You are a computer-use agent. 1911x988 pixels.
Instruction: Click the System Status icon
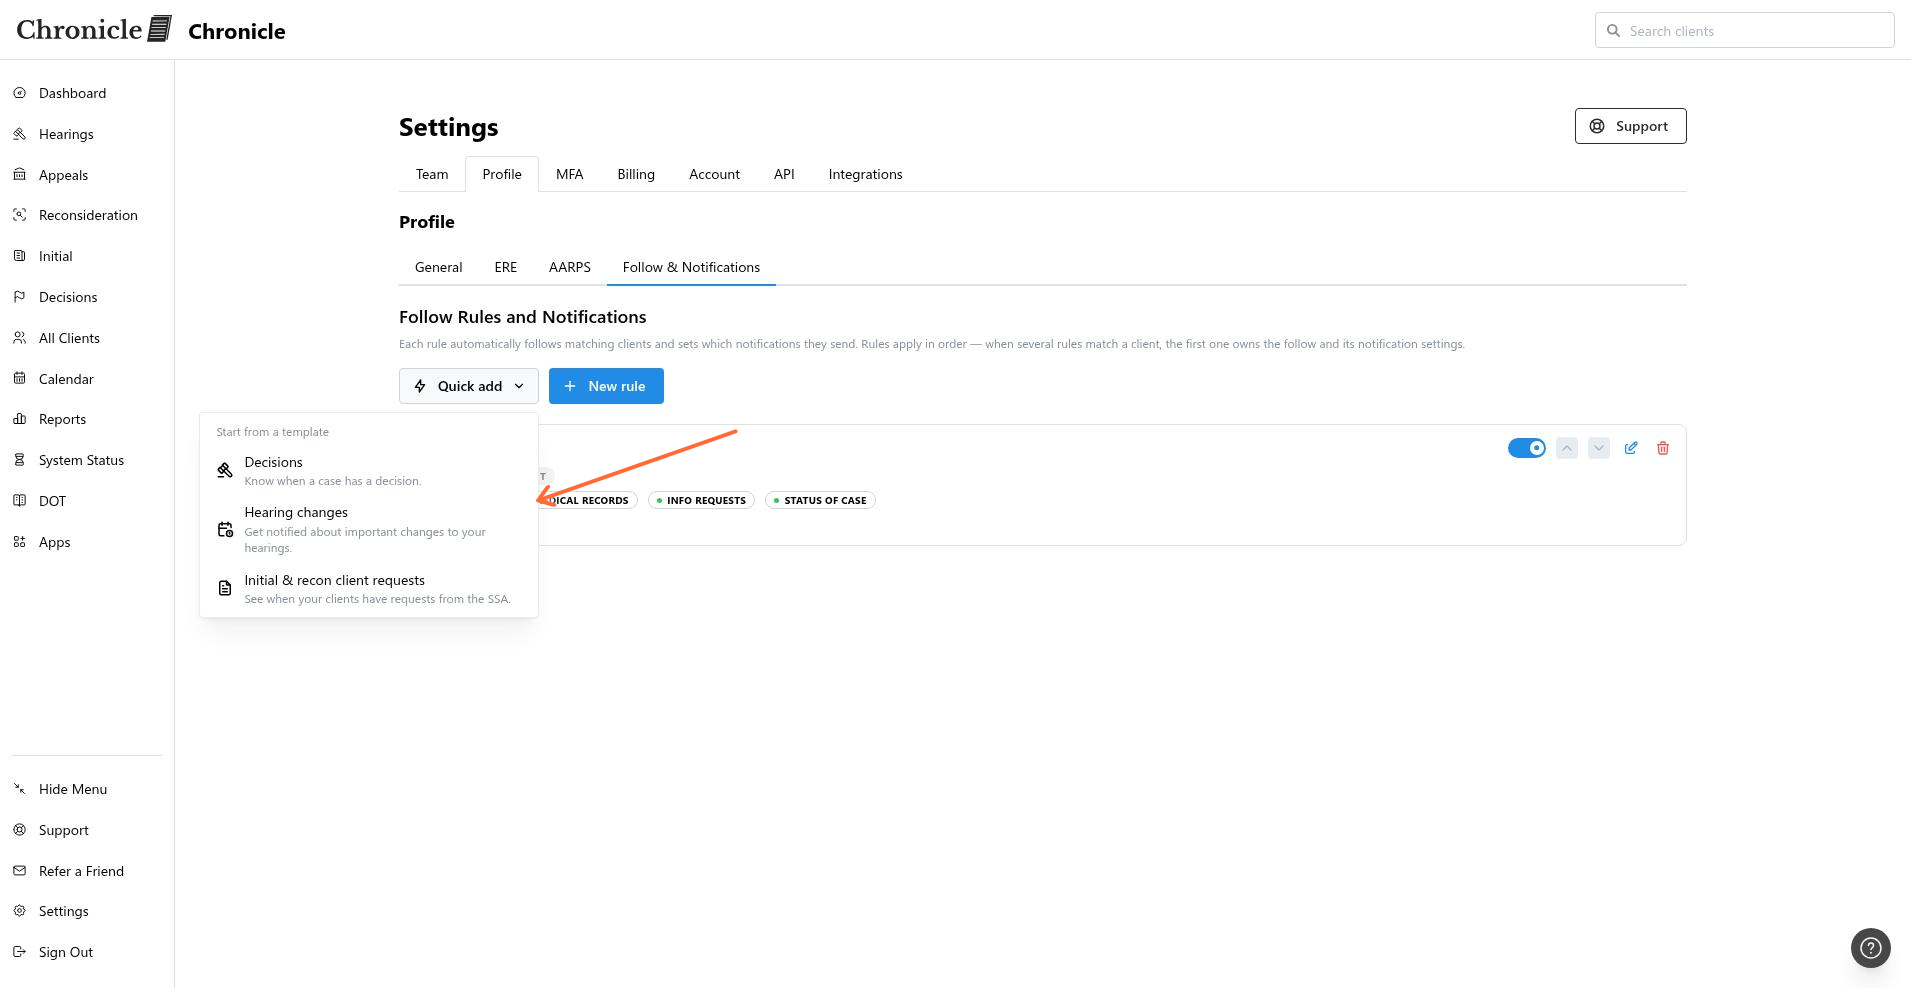click(x=19, y=460)
